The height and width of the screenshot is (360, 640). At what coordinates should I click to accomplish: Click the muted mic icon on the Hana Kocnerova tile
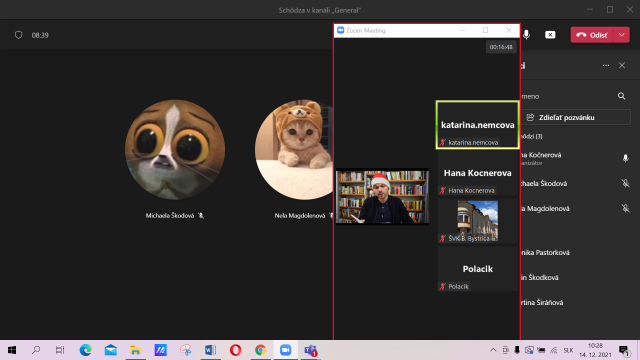pos(443,191)
